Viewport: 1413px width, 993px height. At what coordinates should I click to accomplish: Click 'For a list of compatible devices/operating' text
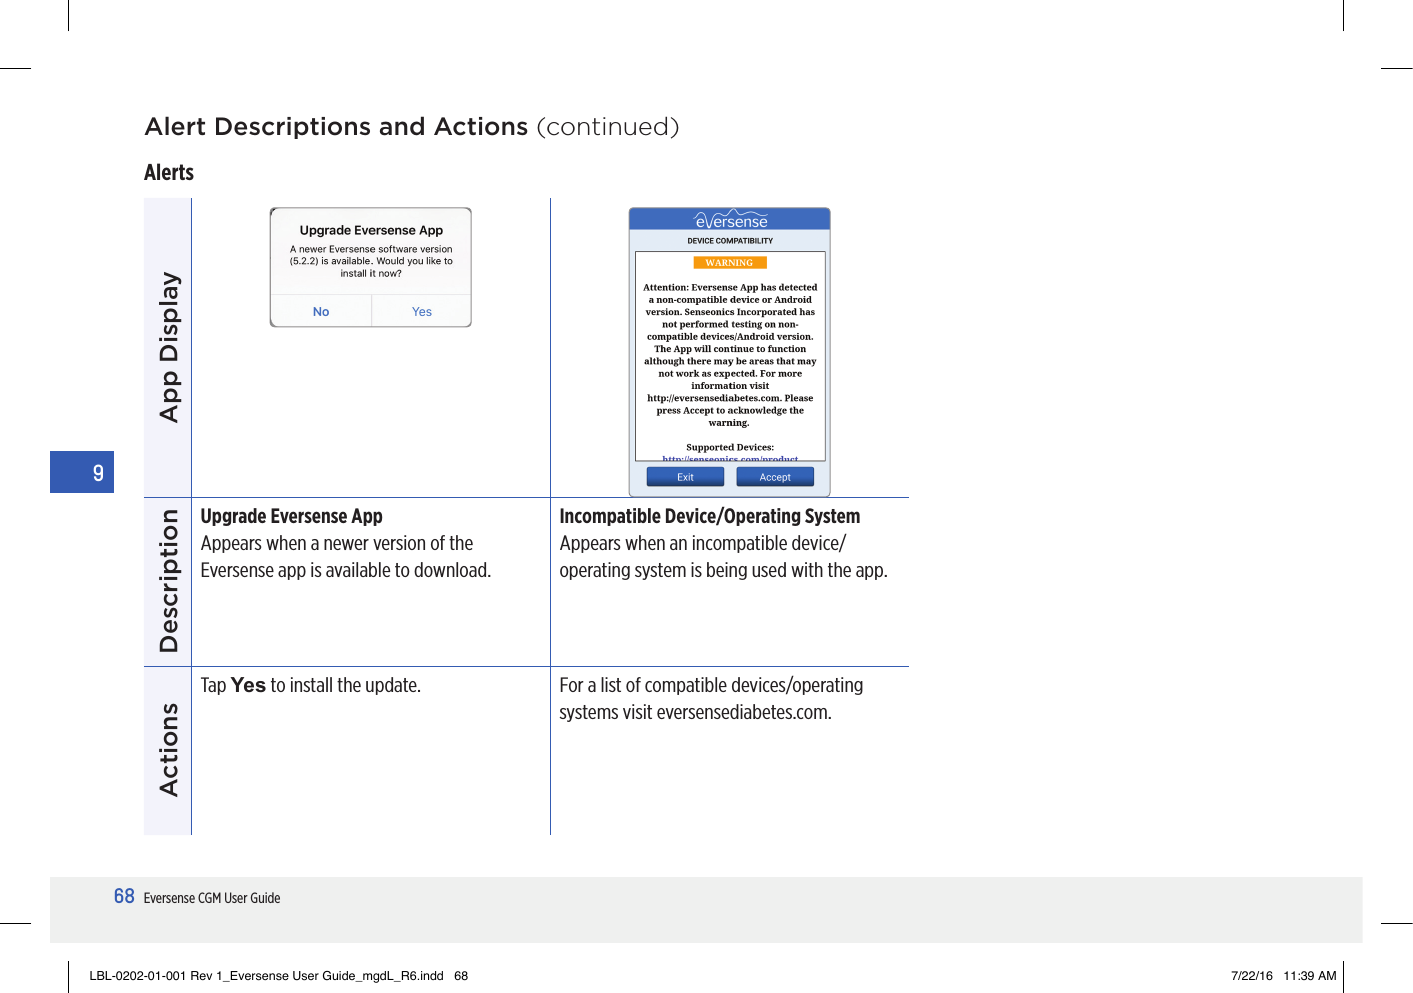pos(711,685)
